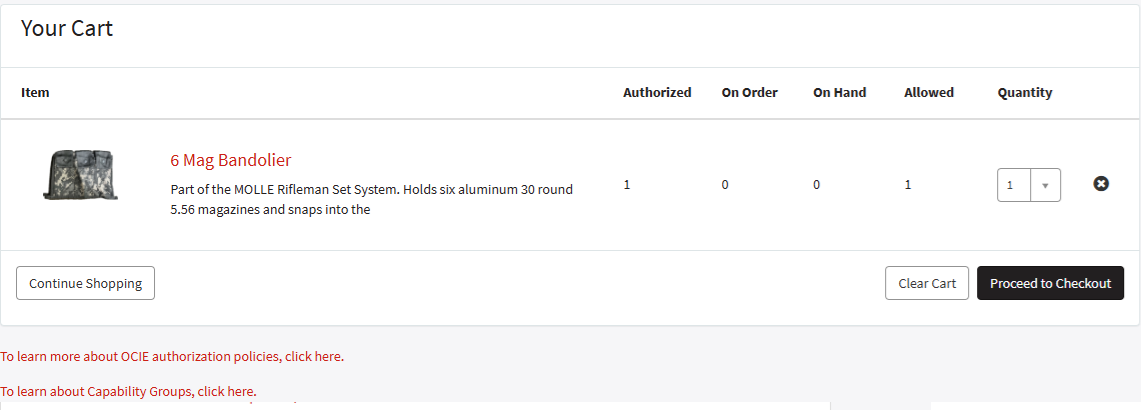This screenshot has width=1141, height=410.
Task: Open the Quantity dropdown arrow
Action: click(1045, 185)
